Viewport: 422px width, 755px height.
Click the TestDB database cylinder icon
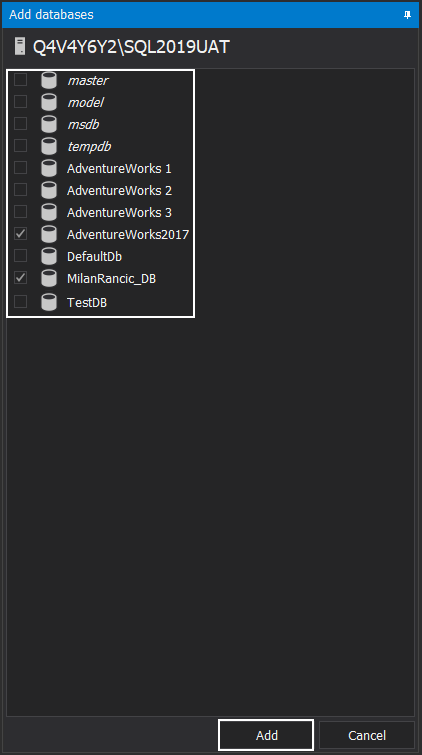49,302
